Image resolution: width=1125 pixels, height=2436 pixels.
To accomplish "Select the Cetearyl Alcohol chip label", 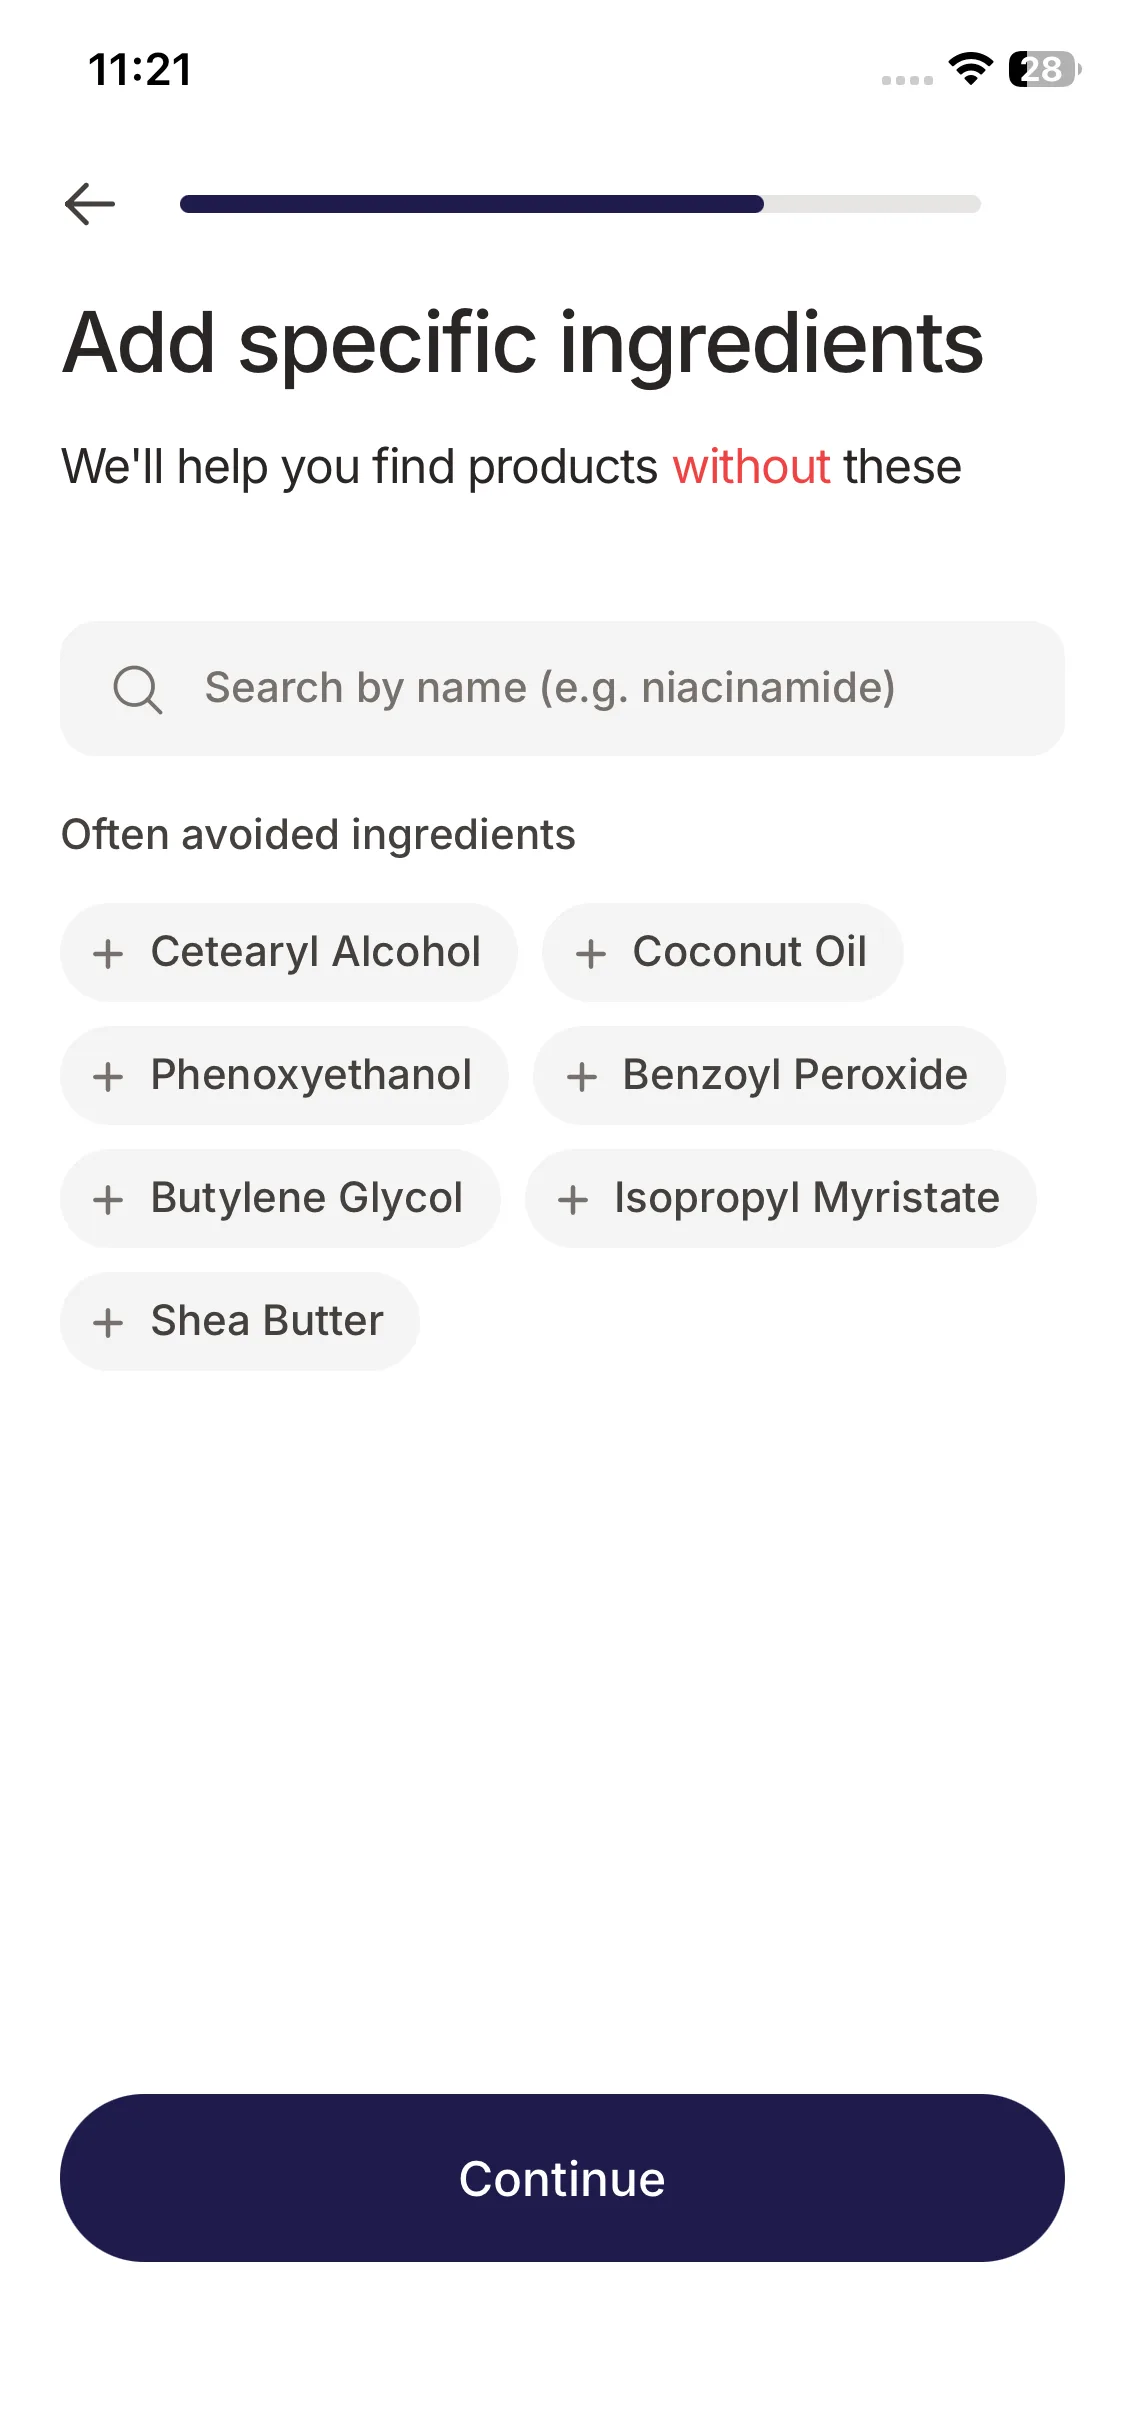I will tap(315, 952).
